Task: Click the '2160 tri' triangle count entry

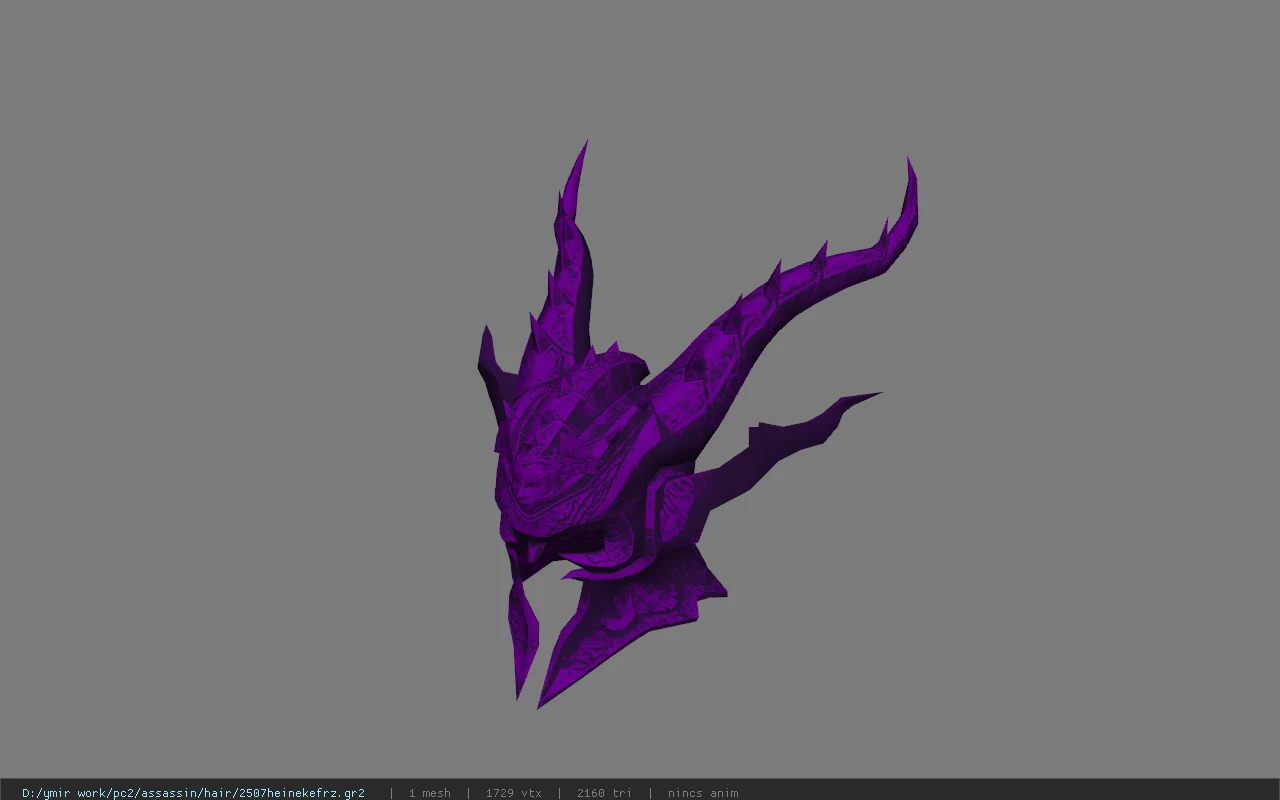Action: (604, 793)
